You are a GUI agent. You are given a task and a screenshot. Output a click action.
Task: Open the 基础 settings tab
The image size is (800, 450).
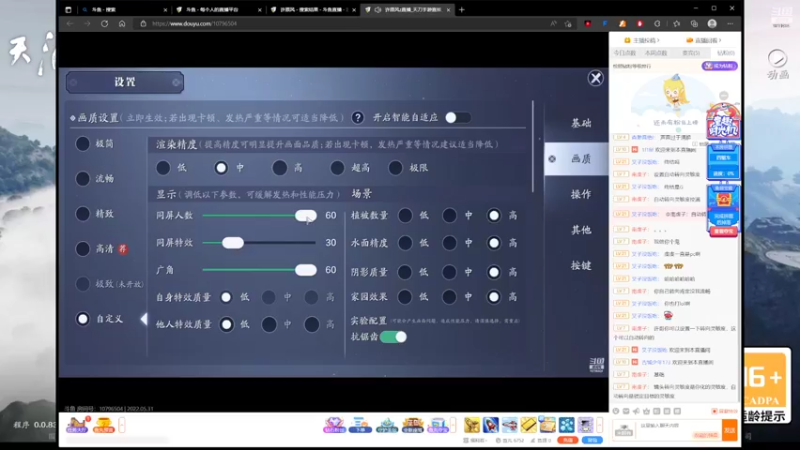581,123
